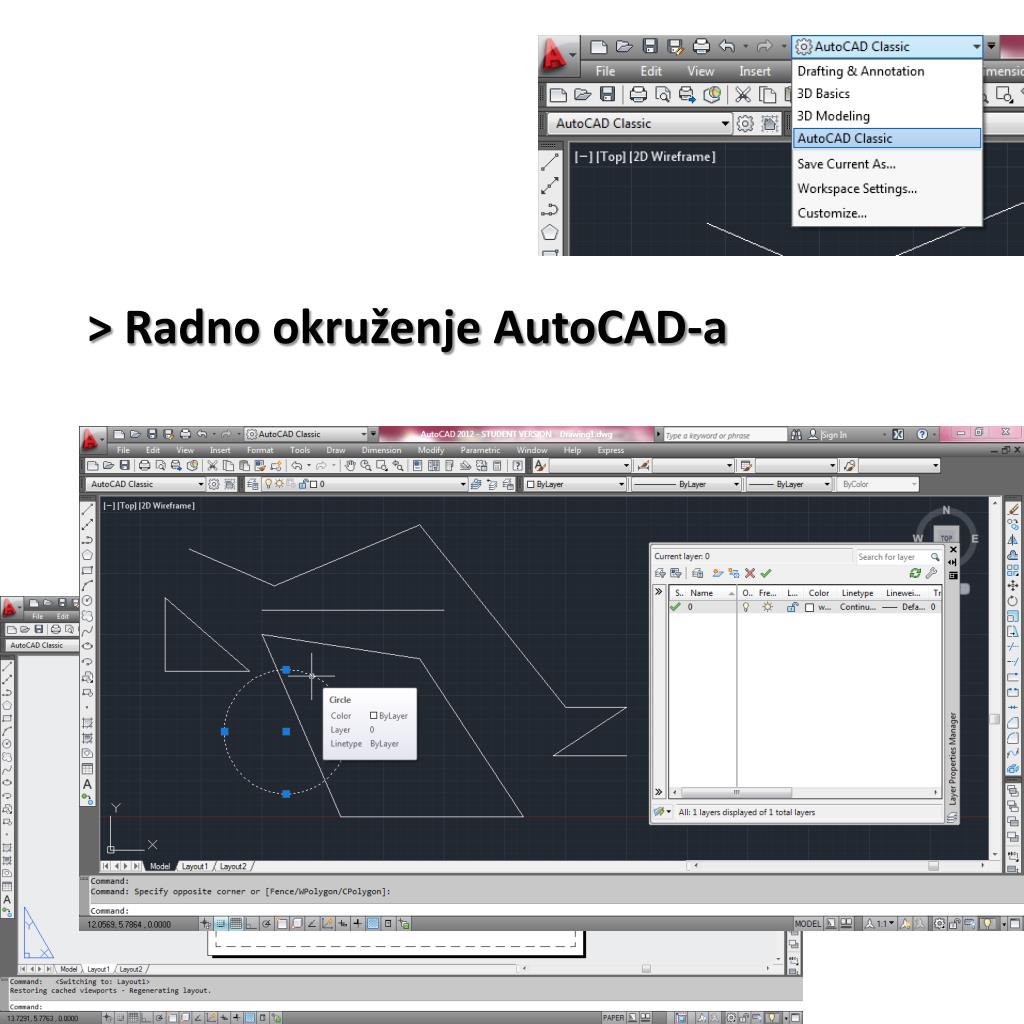Set current layer with green checkmark icon
The width and height of the screenshot is (1024, 1024).
[765, 574]
